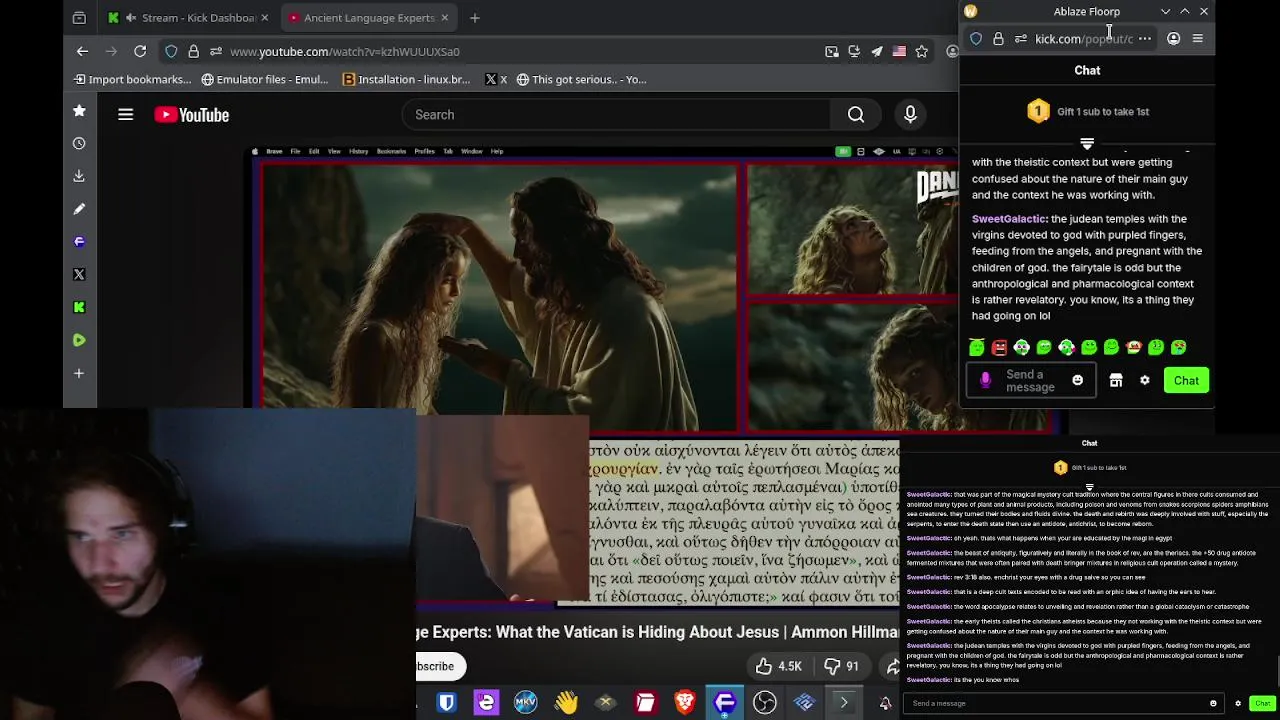Open the Kick popout window's more options ellipsis
1280x720 pixels.
click(1145, 39)
